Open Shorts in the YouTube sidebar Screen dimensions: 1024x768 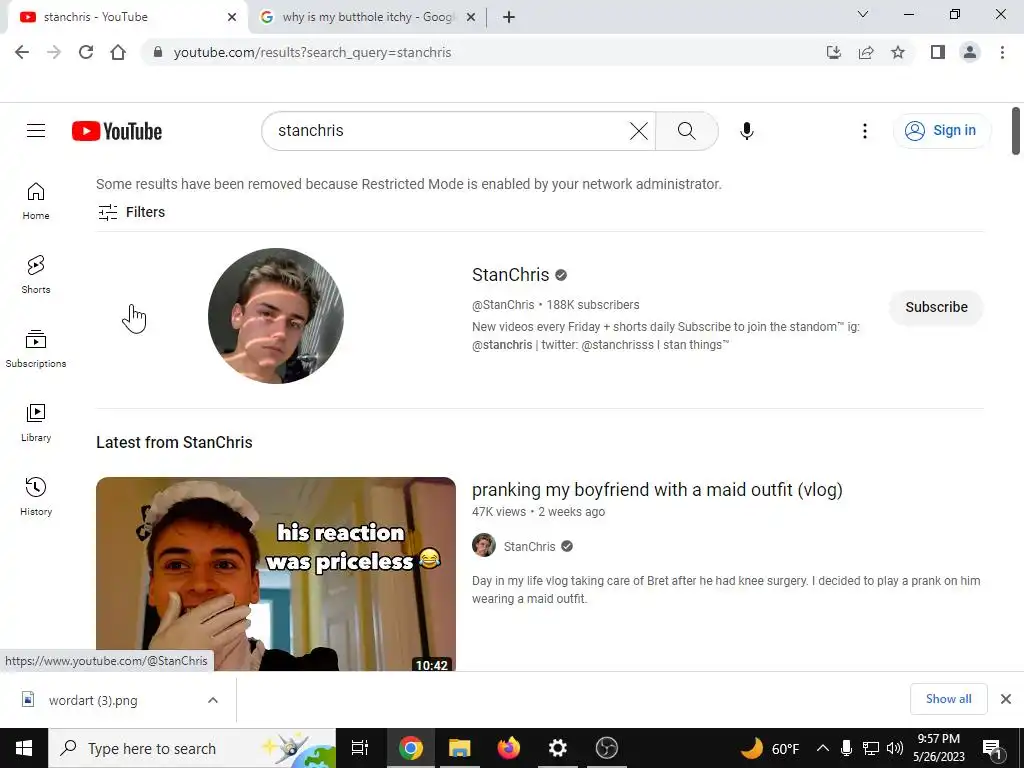[x=36, y=274]
